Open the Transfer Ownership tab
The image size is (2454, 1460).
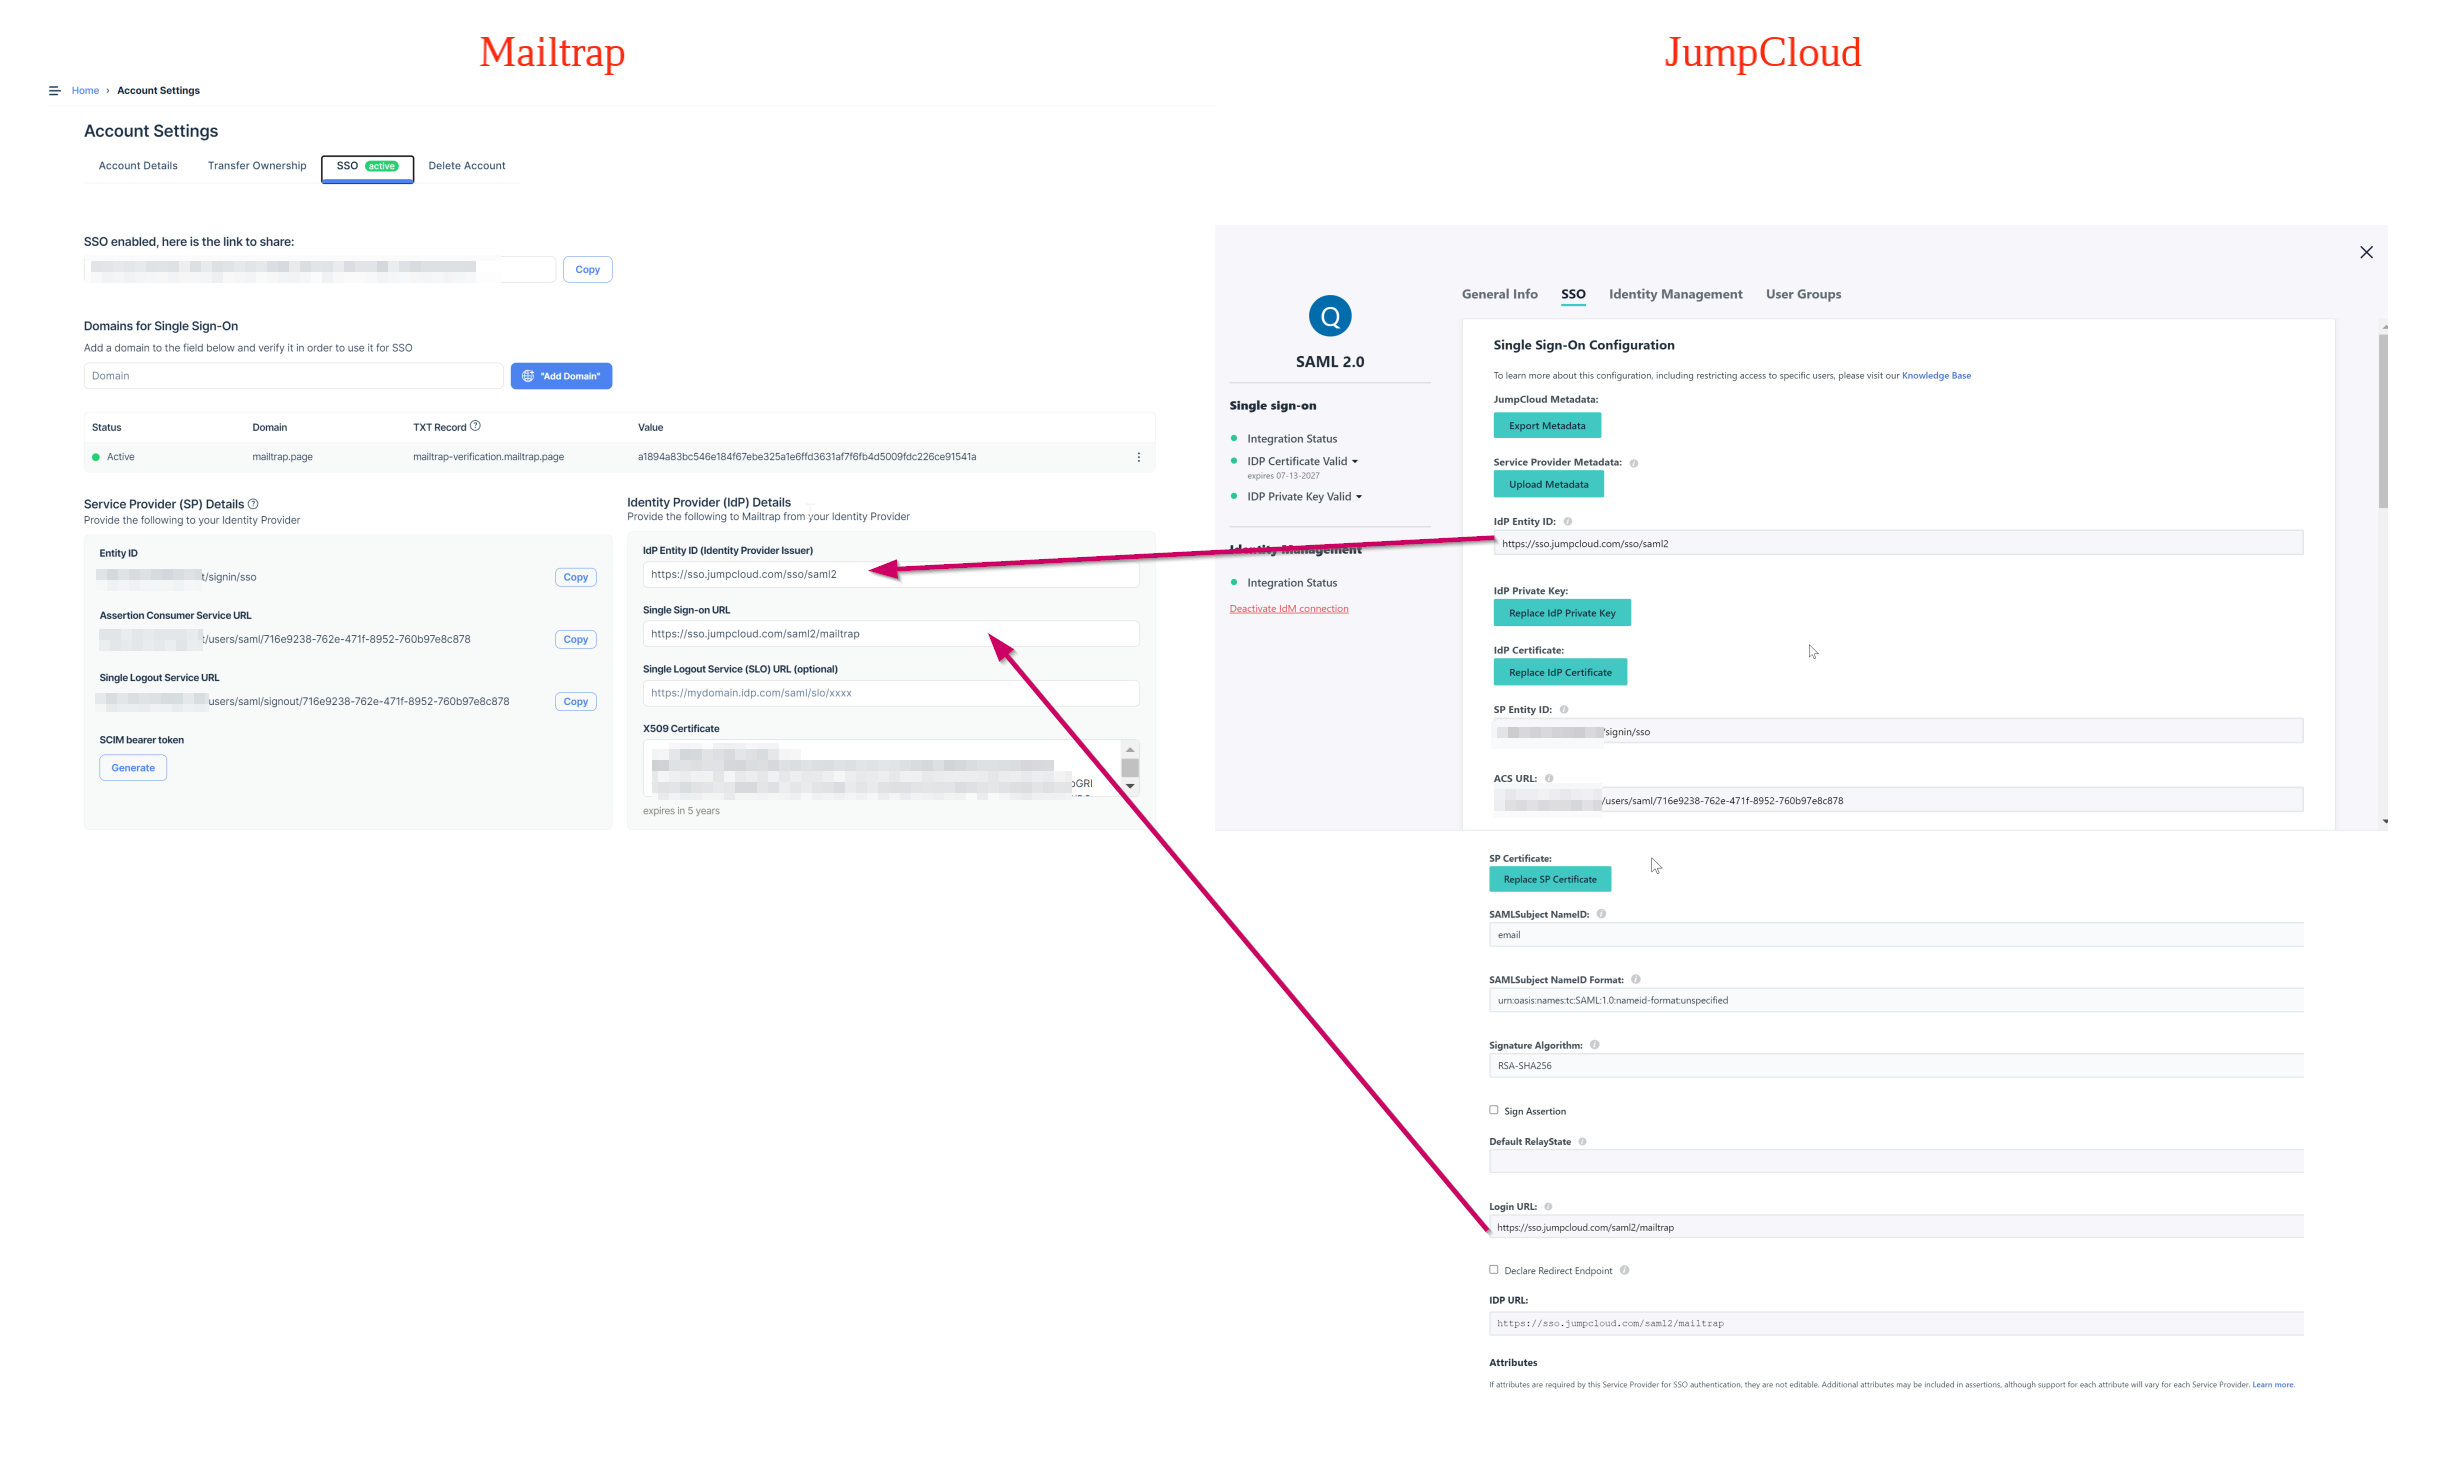point(257,166)
